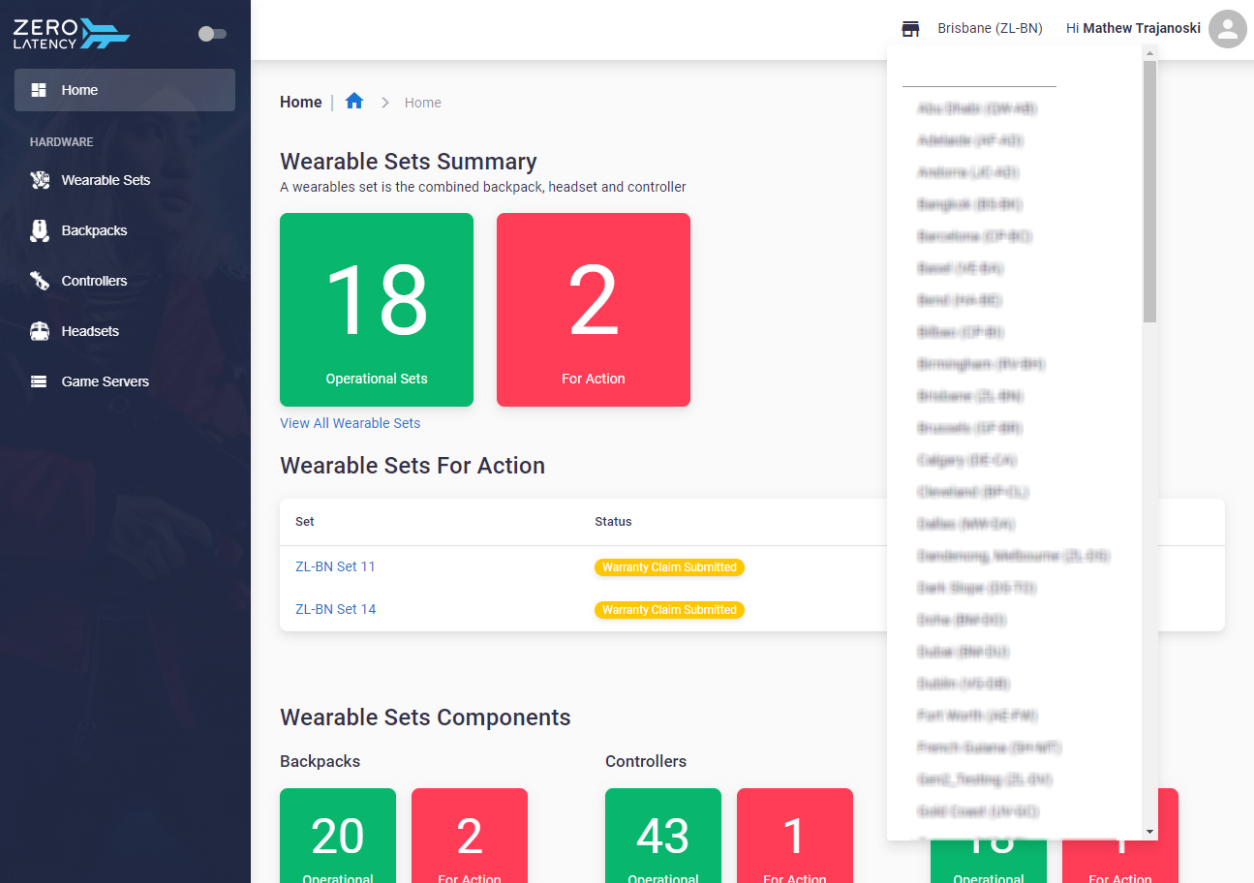Click the store icon beside Brisbane (ZL-BN)
The image size is (1254, 883).
pyautogui.click(x=910, y=28)
